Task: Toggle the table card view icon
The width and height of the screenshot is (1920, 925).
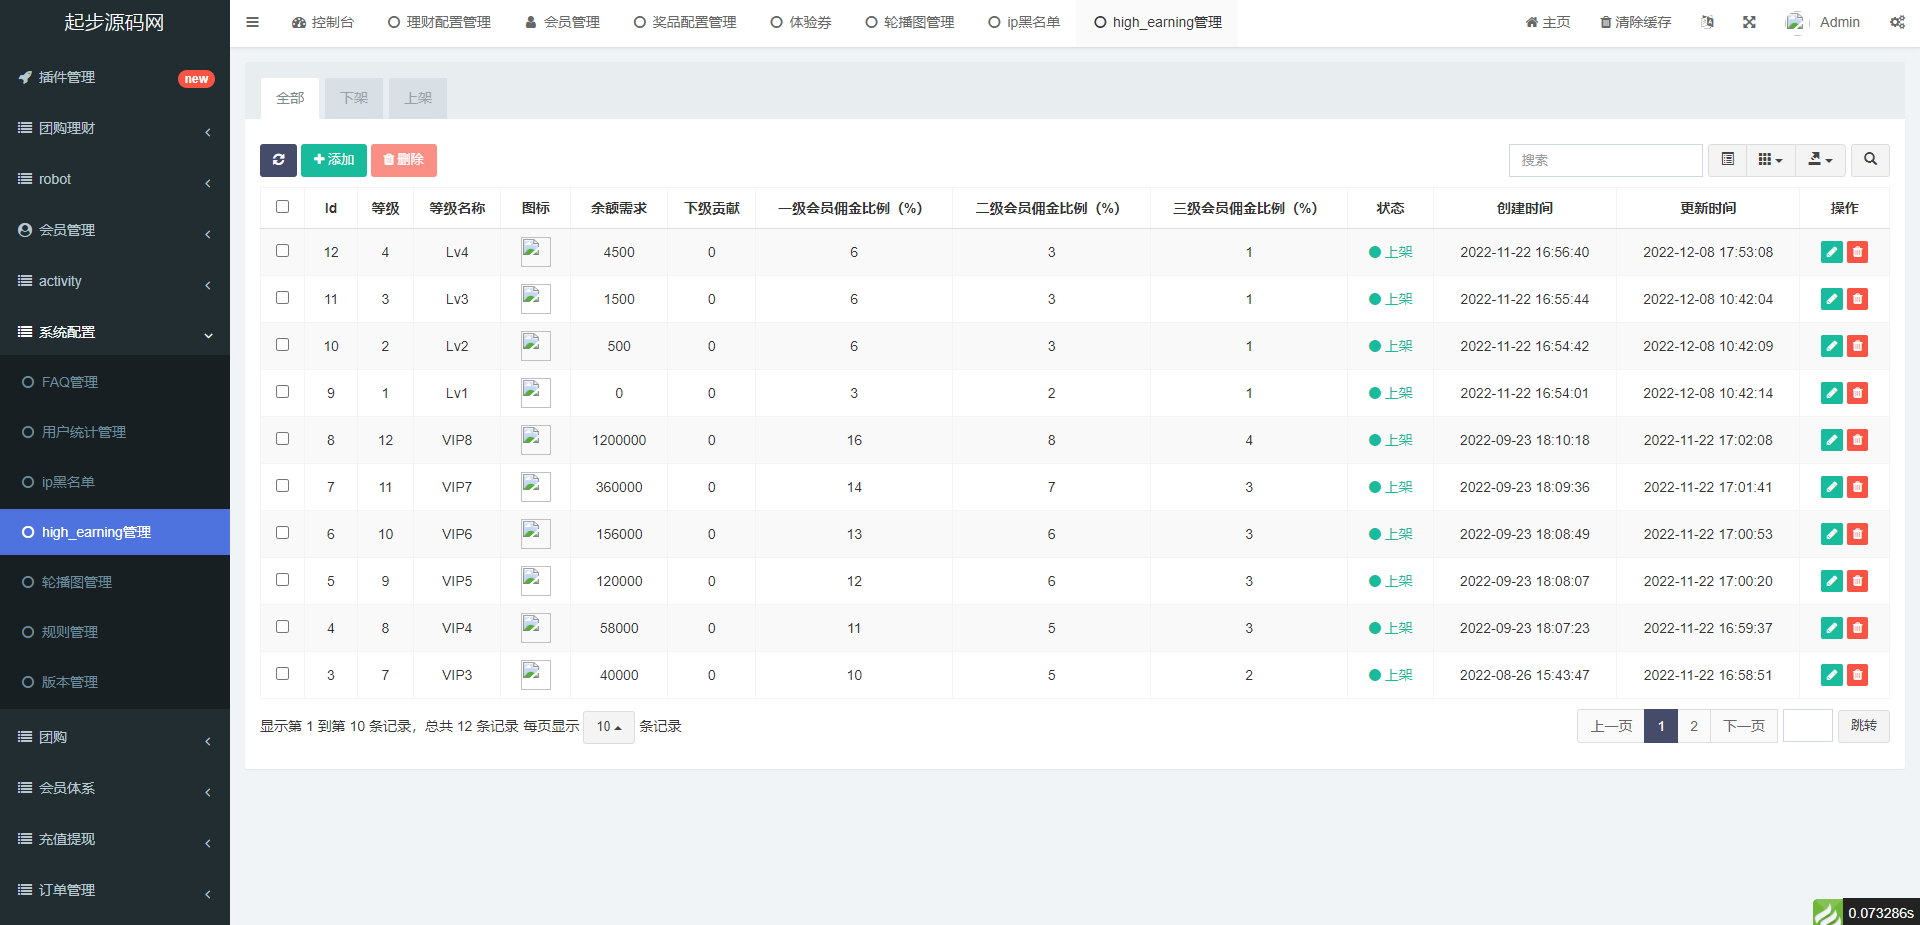Action: (x=1727, y=160)
